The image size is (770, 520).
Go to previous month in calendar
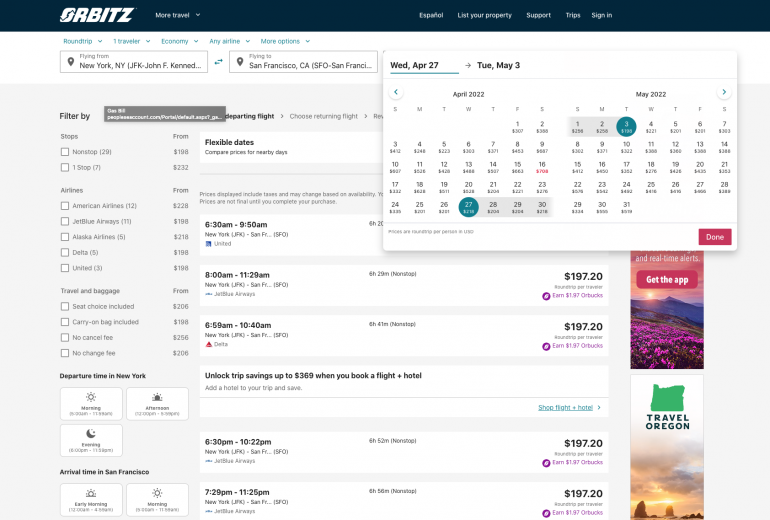point(395,92)
